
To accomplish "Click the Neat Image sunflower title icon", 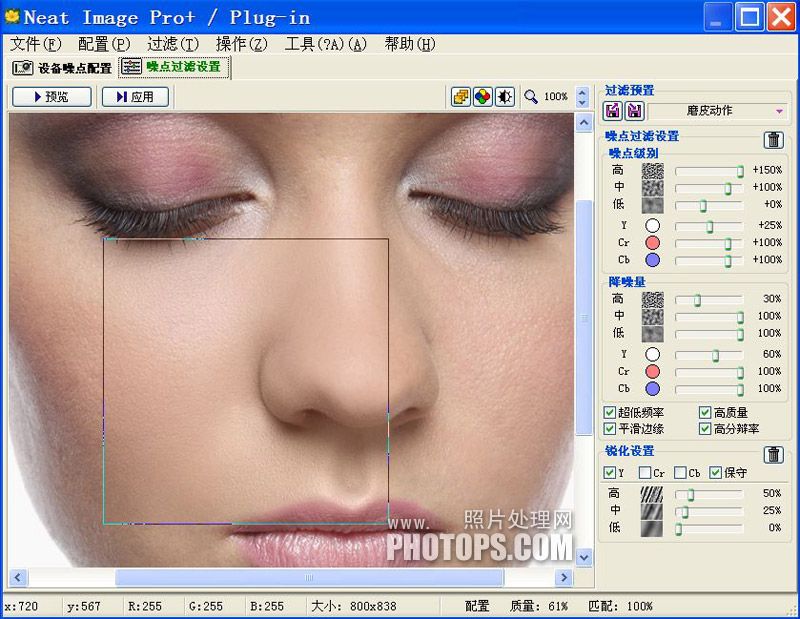I will [x=12, y=17].
